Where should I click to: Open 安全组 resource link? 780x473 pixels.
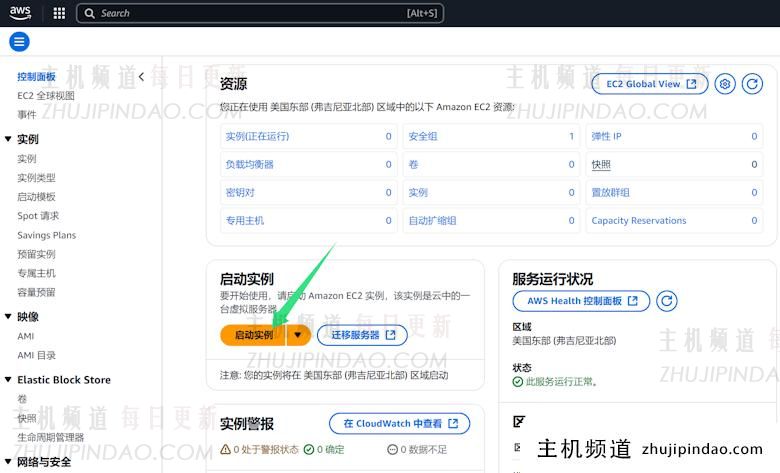click(x=423, y=136)
